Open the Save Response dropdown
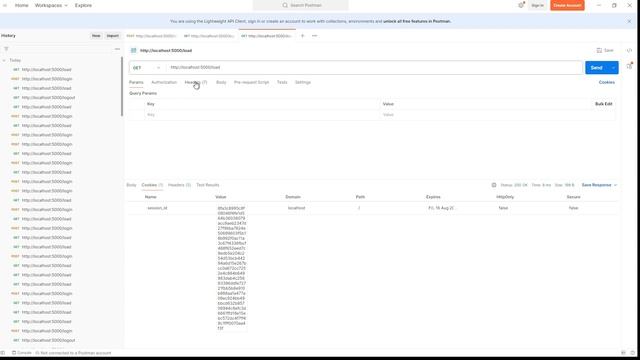 coord(599,185)
